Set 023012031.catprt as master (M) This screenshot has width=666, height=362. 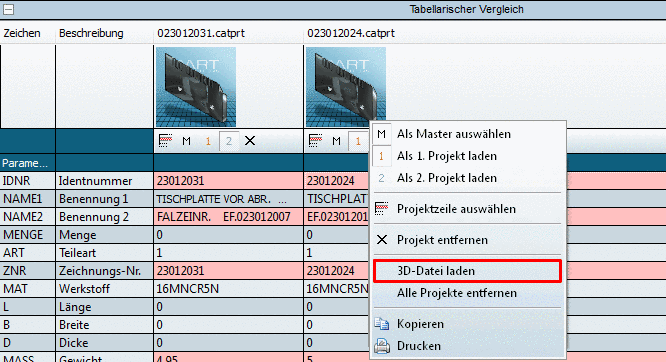(x=186, y=141)
